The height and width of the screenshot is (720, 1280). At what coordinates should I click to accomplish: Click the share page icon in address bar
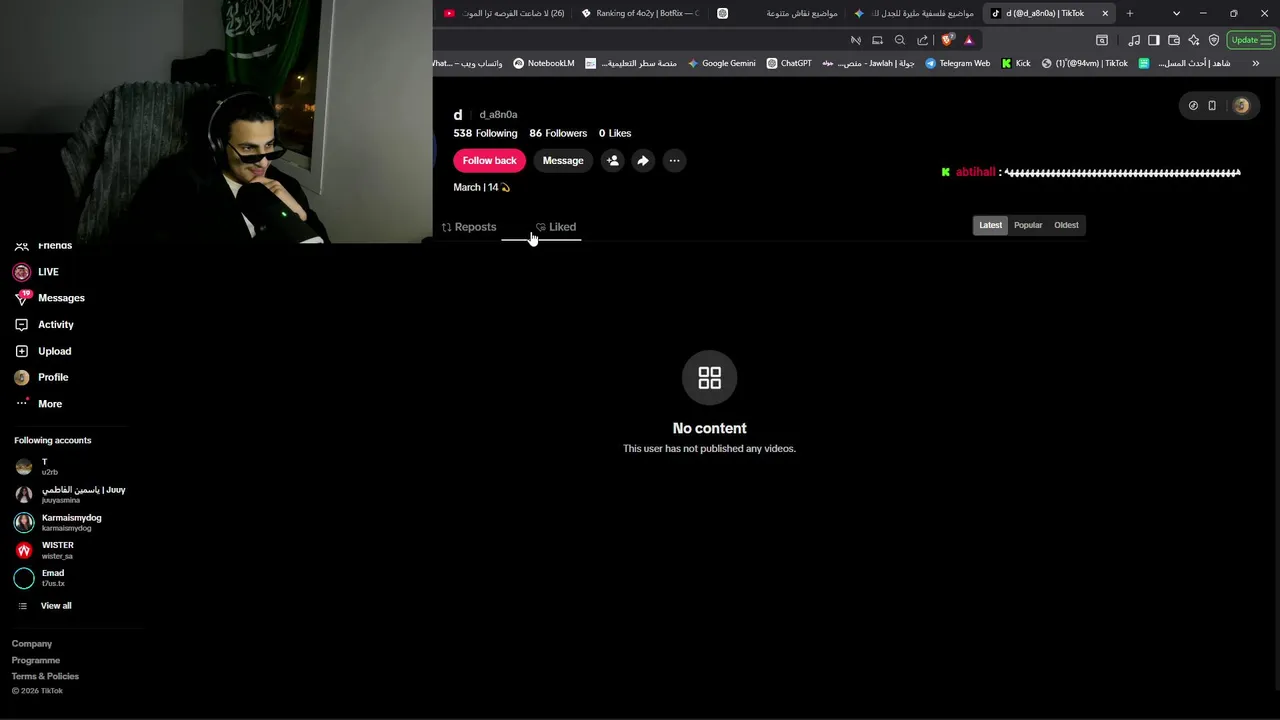point(922,40)
